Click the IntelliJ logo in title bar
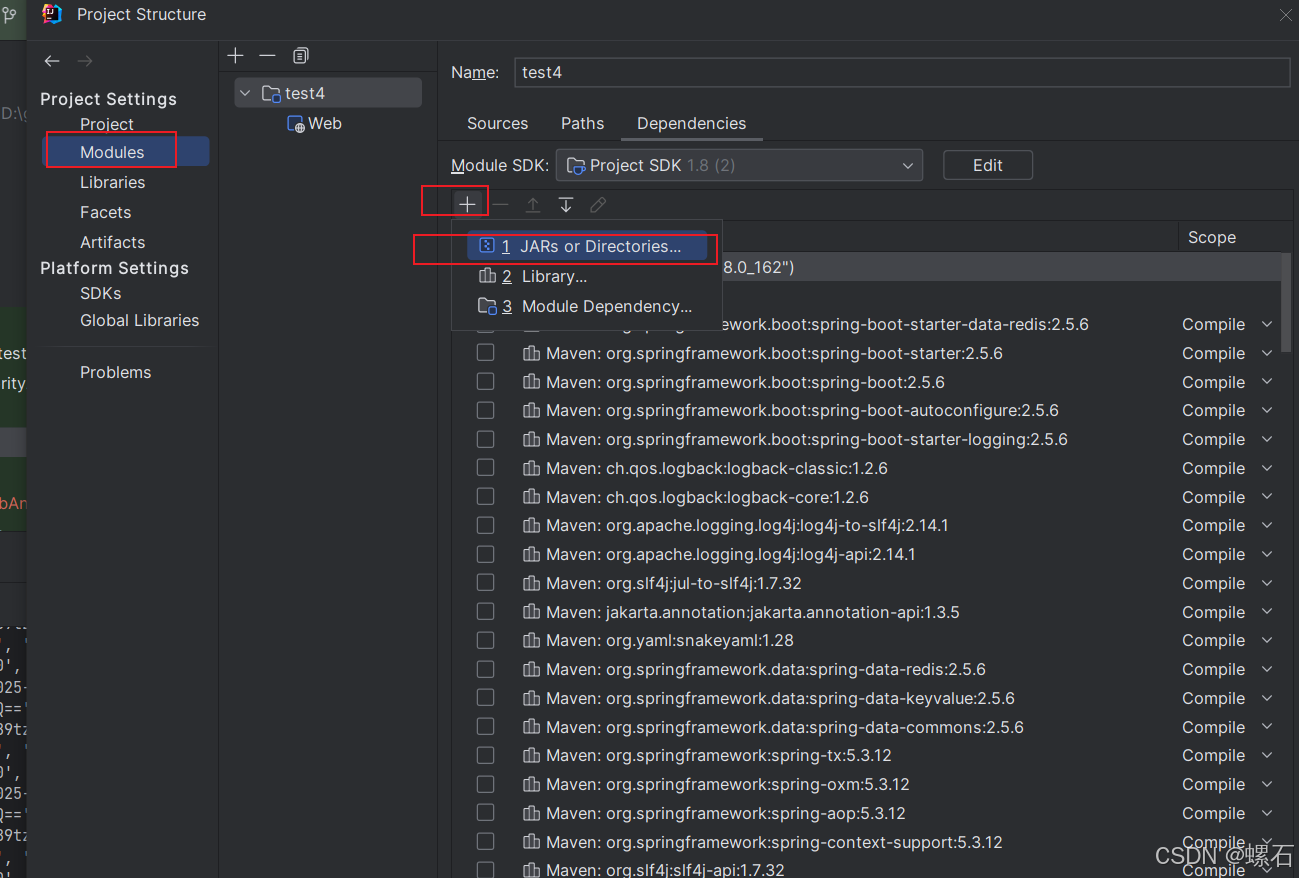 (52, 14)
